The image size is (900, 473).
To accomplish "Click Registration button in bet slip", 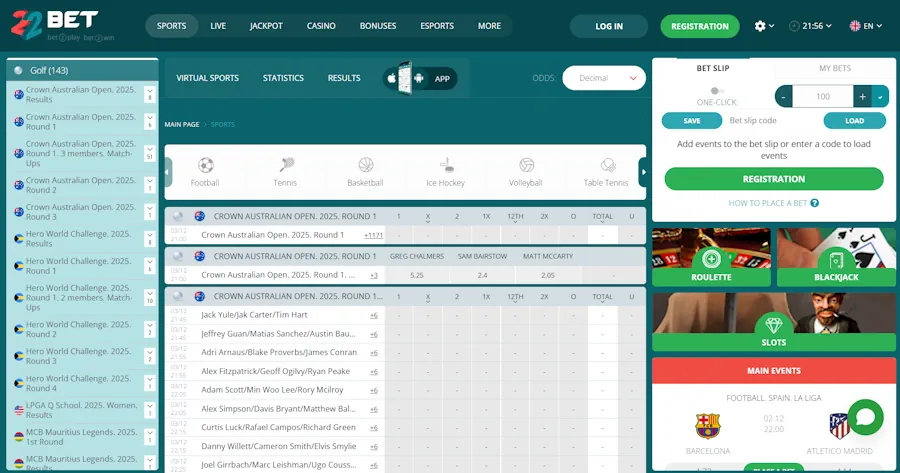I will pyautogui.click(x=774, y=179).
